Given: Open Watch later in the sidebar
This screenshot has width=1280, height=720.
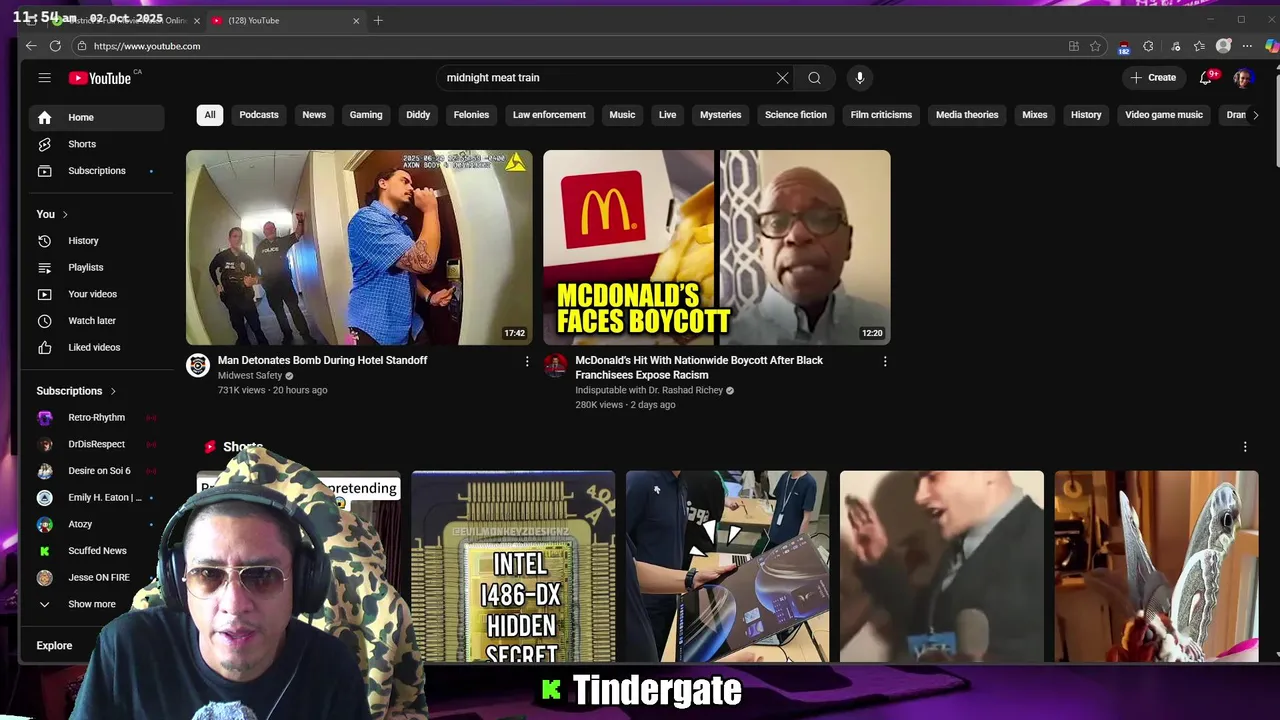Looking at the screenshot, I should (x=96, y=321).
